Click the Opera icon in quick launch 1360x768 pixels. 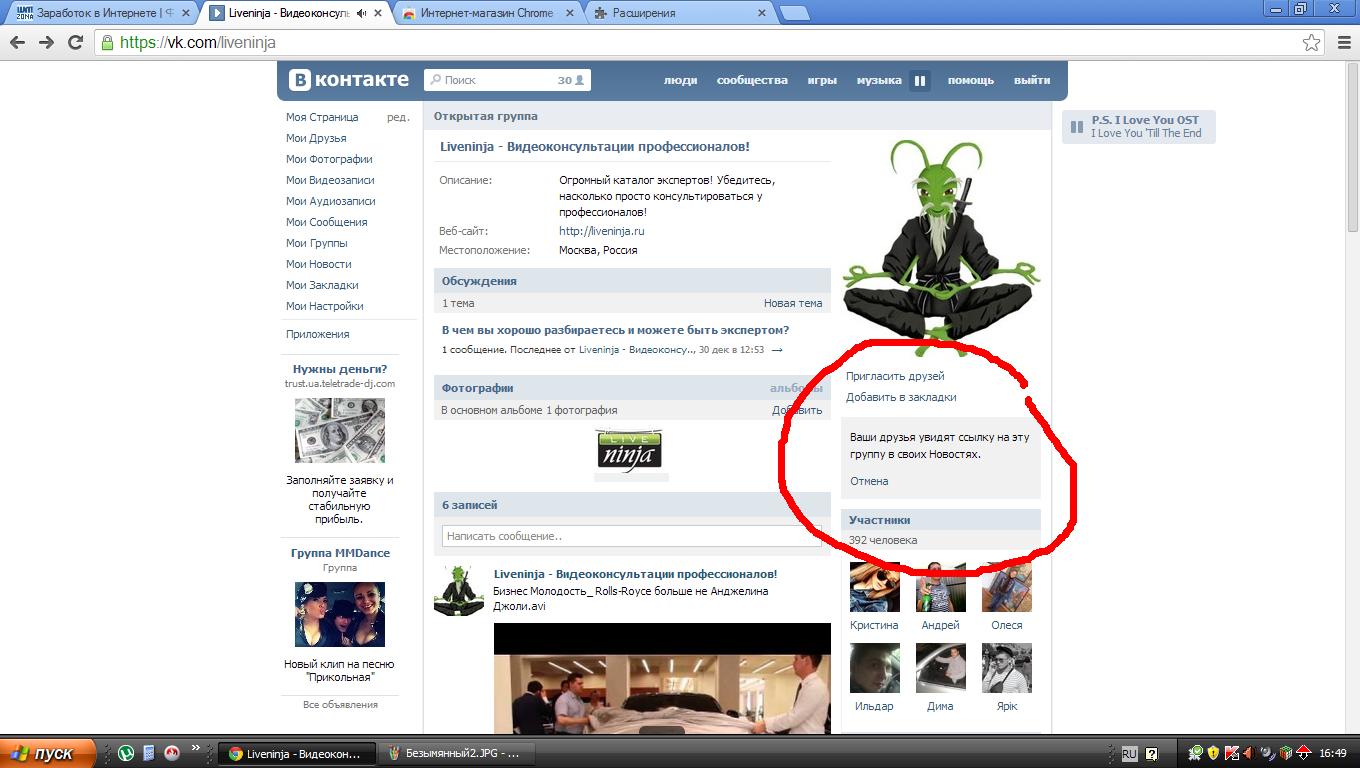pyautogui.click(x=171, y=753)
